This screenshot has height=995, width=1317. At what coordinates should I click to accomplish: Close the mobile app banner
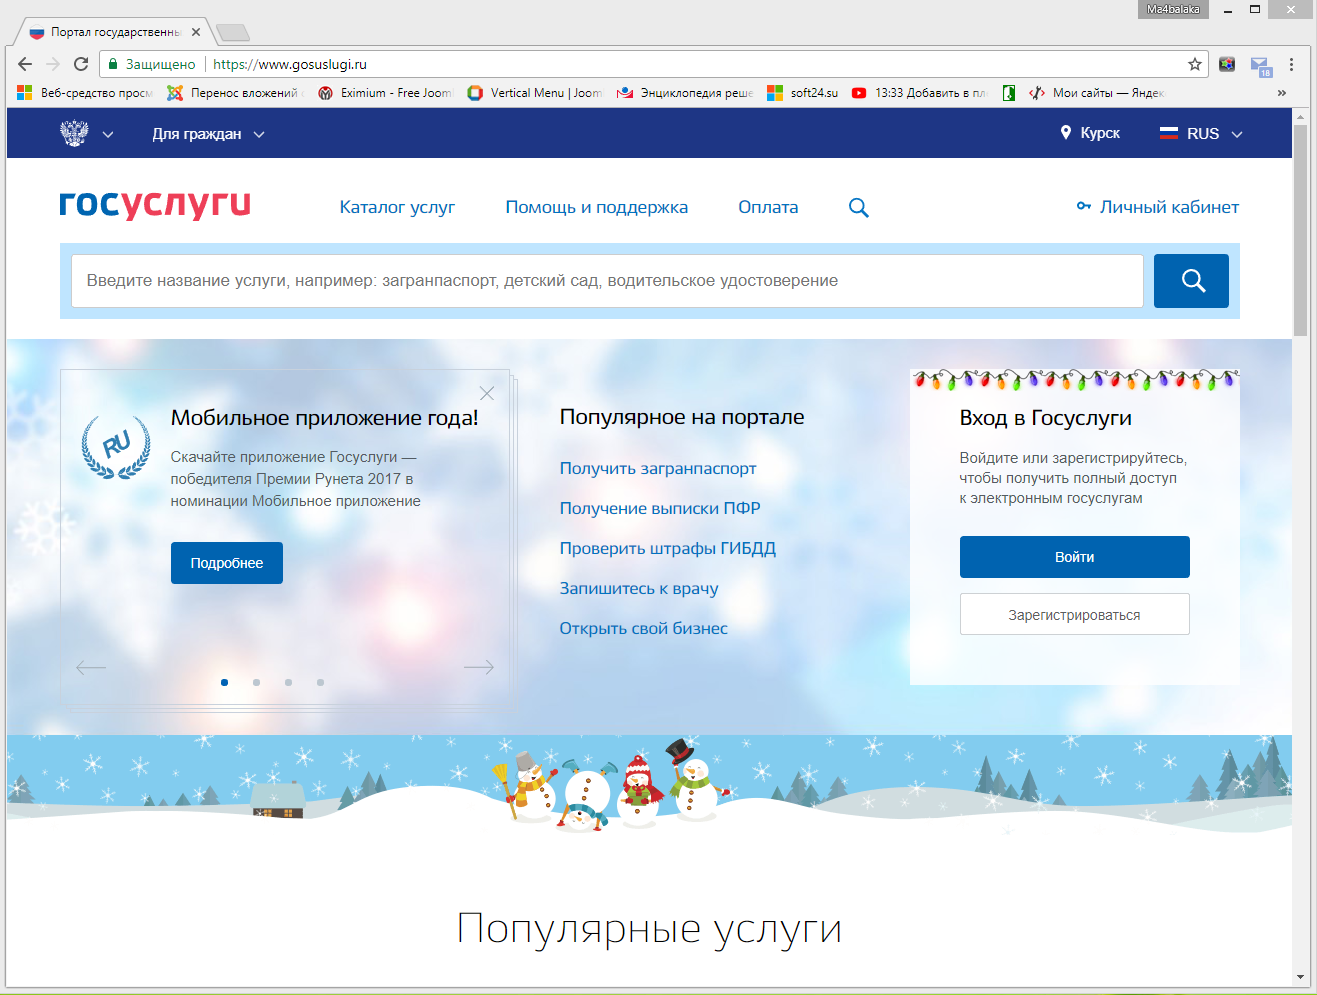487,393
